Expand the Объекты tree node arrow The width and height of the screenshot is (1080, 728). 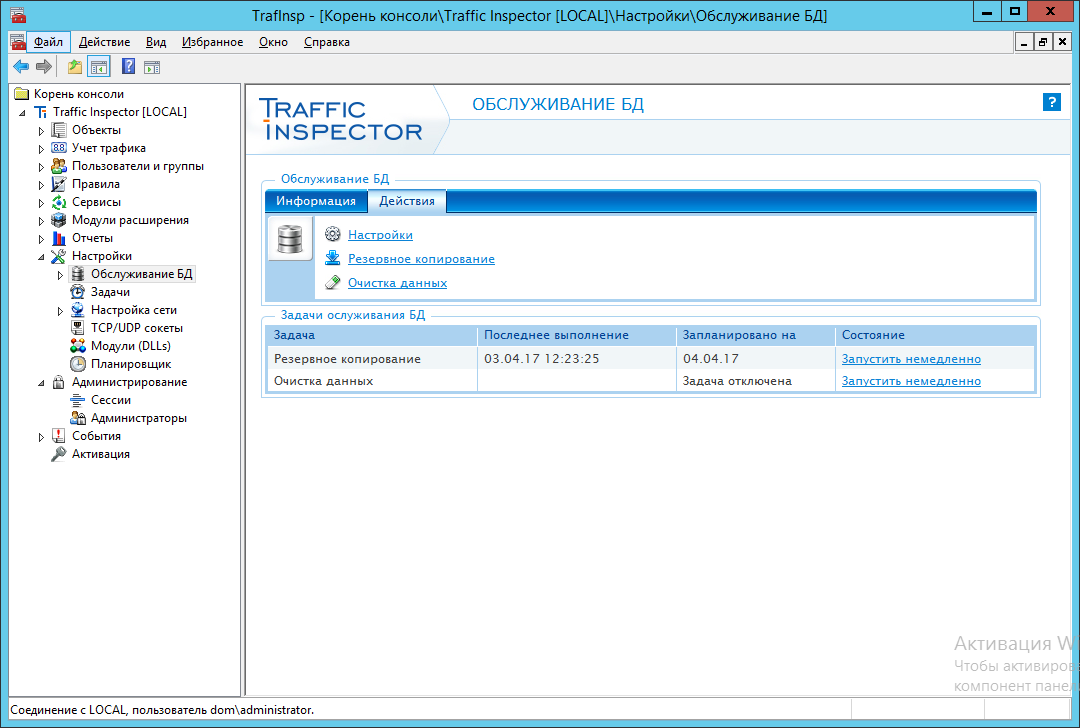coord(41,131)
